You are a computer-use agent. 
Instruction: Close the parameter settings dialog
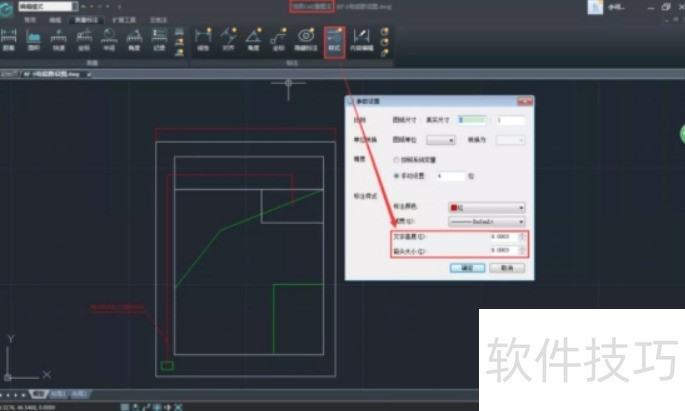[x=525, y=101]
